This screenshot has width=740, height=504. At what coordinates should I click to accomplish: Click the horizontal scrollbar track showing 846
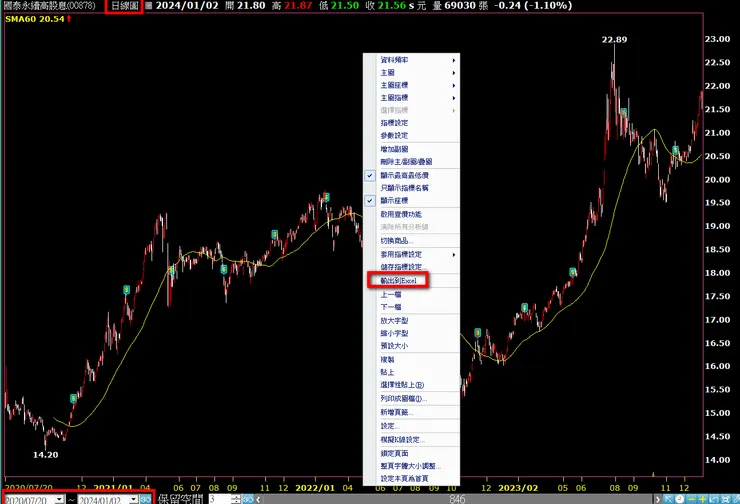[457, 499]
